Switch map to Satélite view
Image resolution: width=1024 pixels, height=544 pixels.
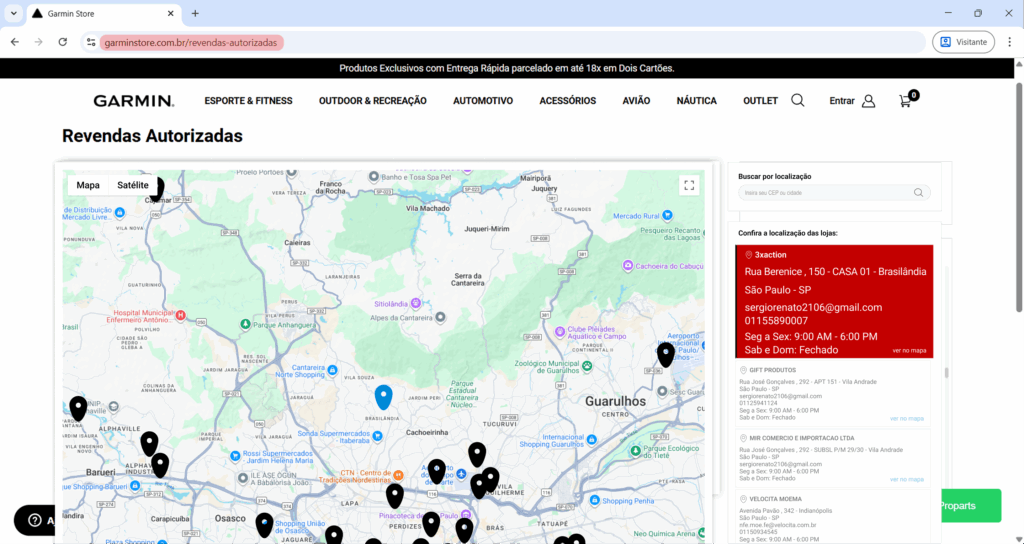click(133, 185)
